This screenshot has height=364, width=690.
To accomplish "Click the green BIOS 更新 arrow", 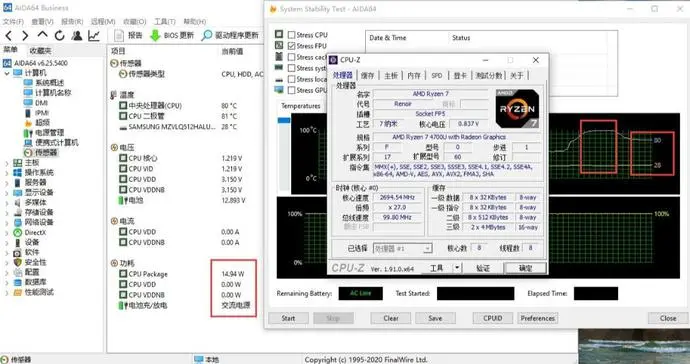I will click(x=155, y=35).
